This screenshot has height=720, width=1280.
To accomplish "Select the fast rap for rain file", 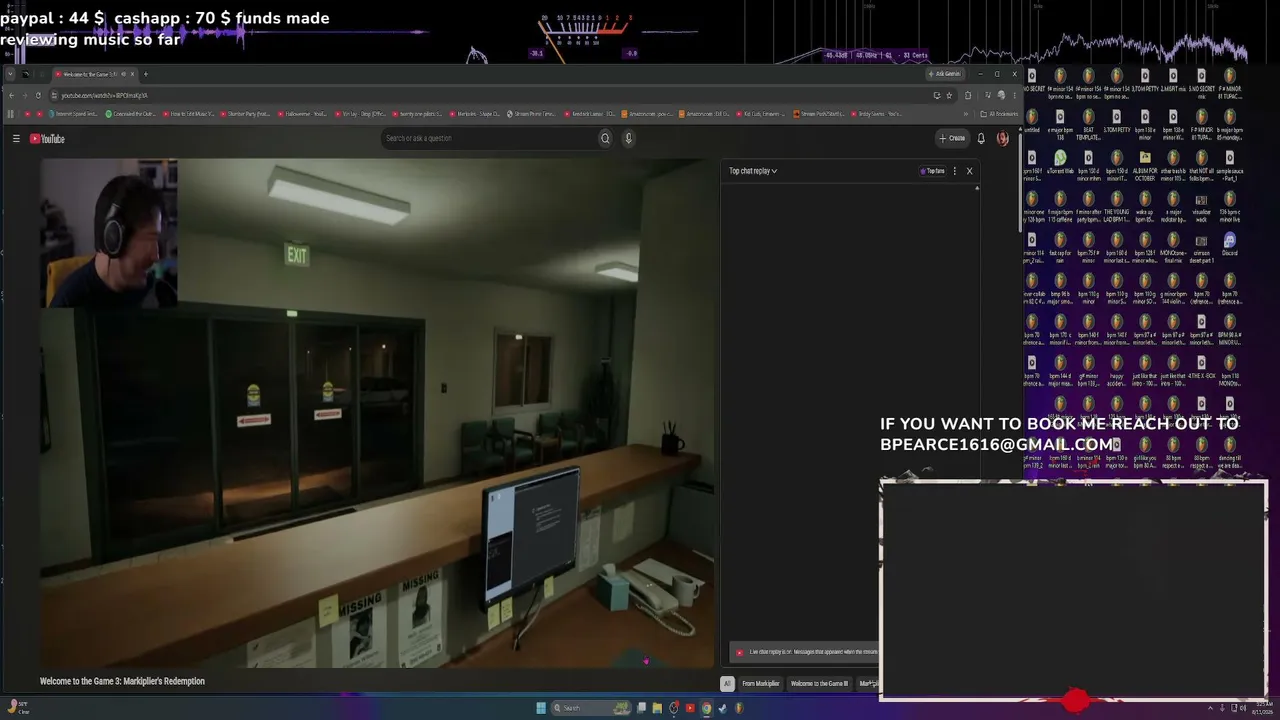I will [x=1060, y=245].
